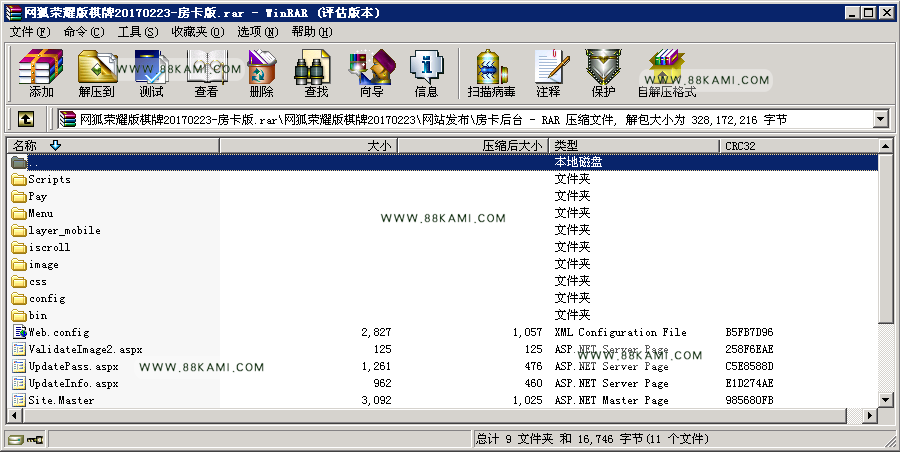The image size is (900, 452).
Task: Select the UpdatePass.aspx file icon
Action: point(19,366)
